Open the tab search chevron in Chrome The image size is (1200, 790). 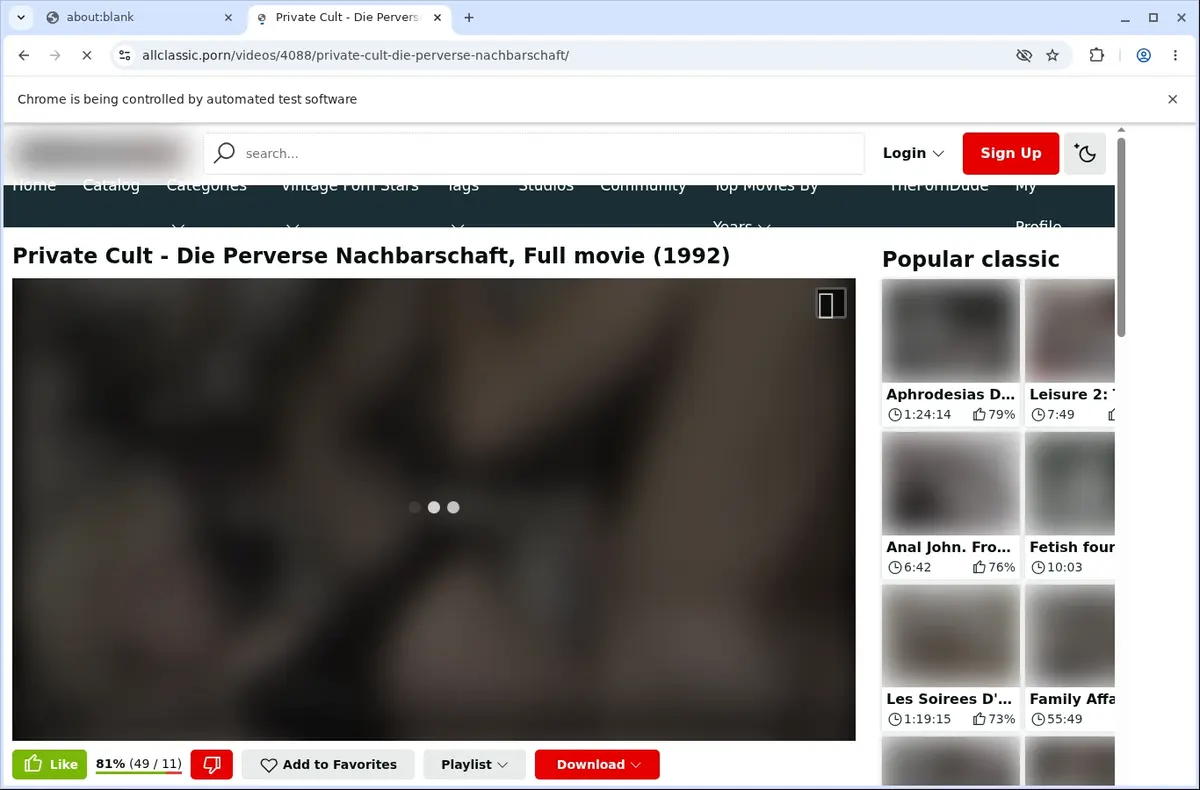[20, 17]
